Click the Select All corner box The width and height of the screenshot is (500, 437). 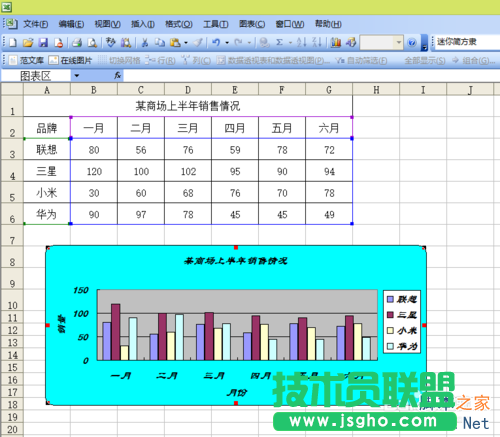tap(12, 89)
